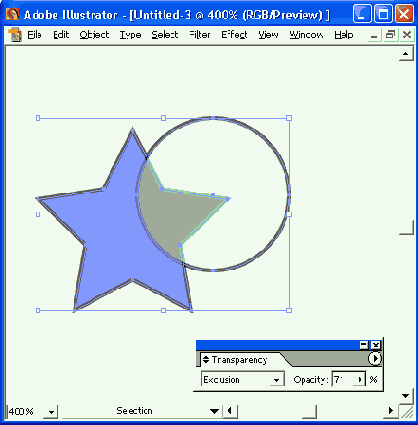Image resolution: width=418 pixels, height=425 pixels.
Task: Open the status bar Selection popup menu
Action: (215, 411)
